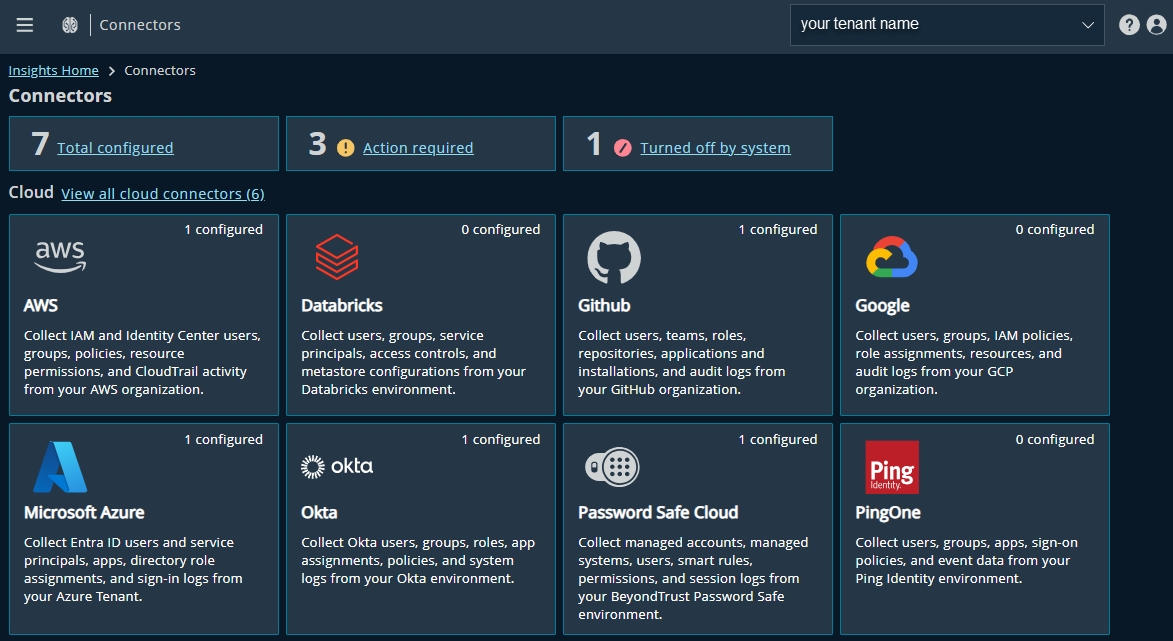The image size is (1173, 641).
Task: Click the yellow Action required warning icon
Action: coord(346,148)
